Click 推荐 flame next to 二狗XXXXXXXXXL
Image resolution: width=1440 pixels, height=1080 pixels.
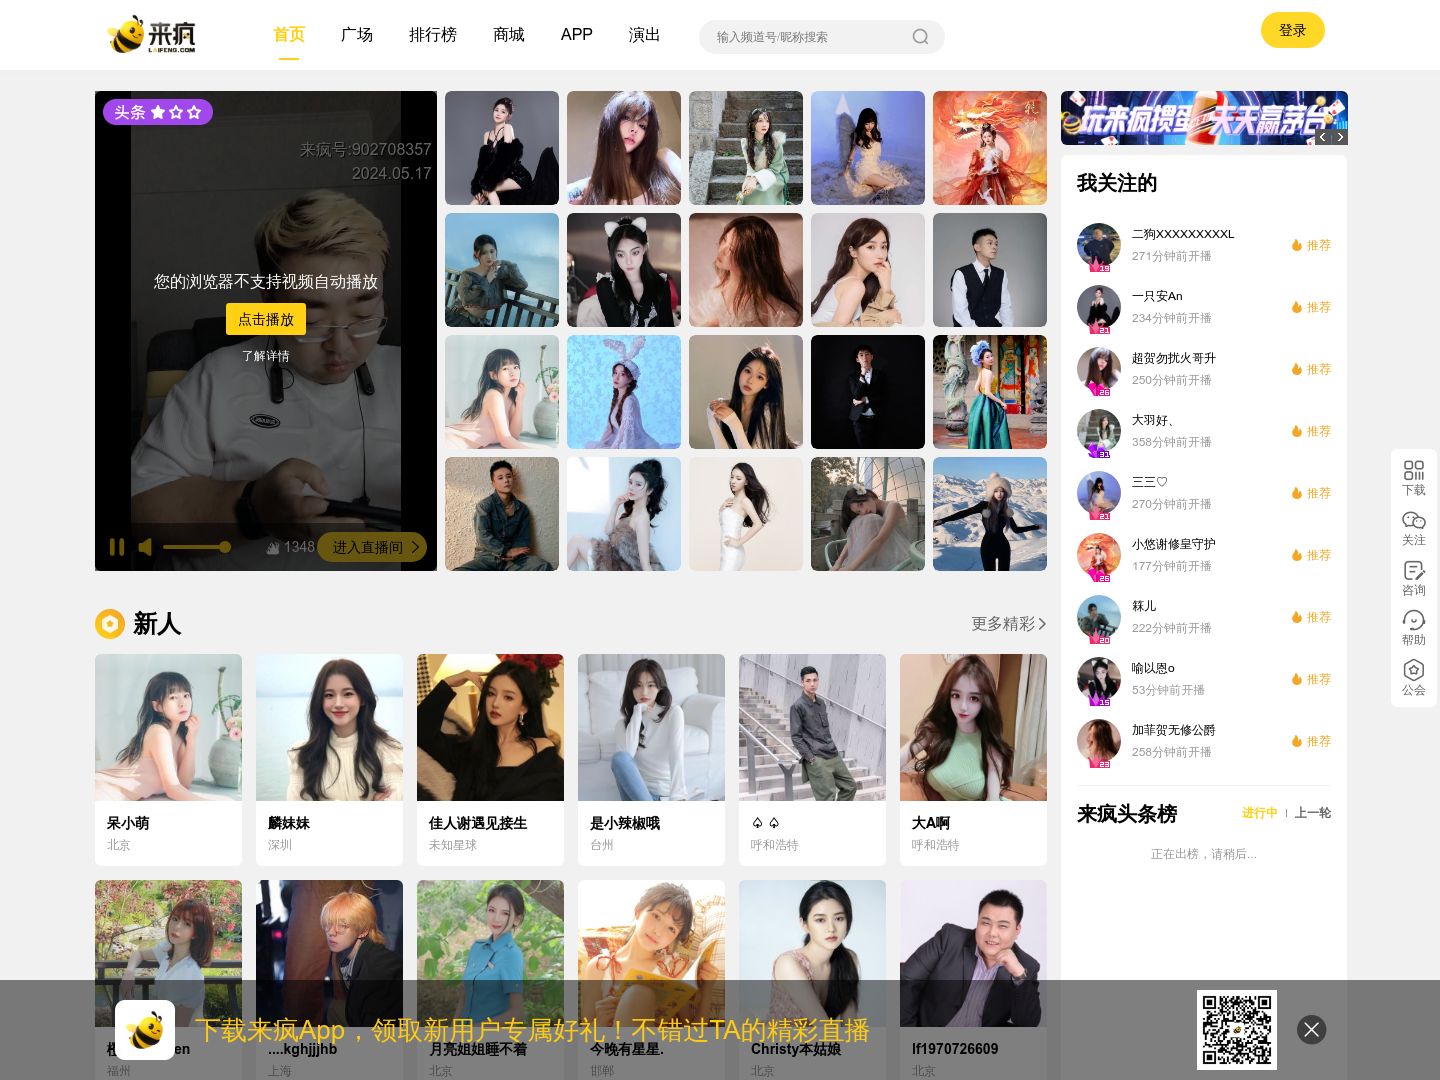coord(1310,245)
